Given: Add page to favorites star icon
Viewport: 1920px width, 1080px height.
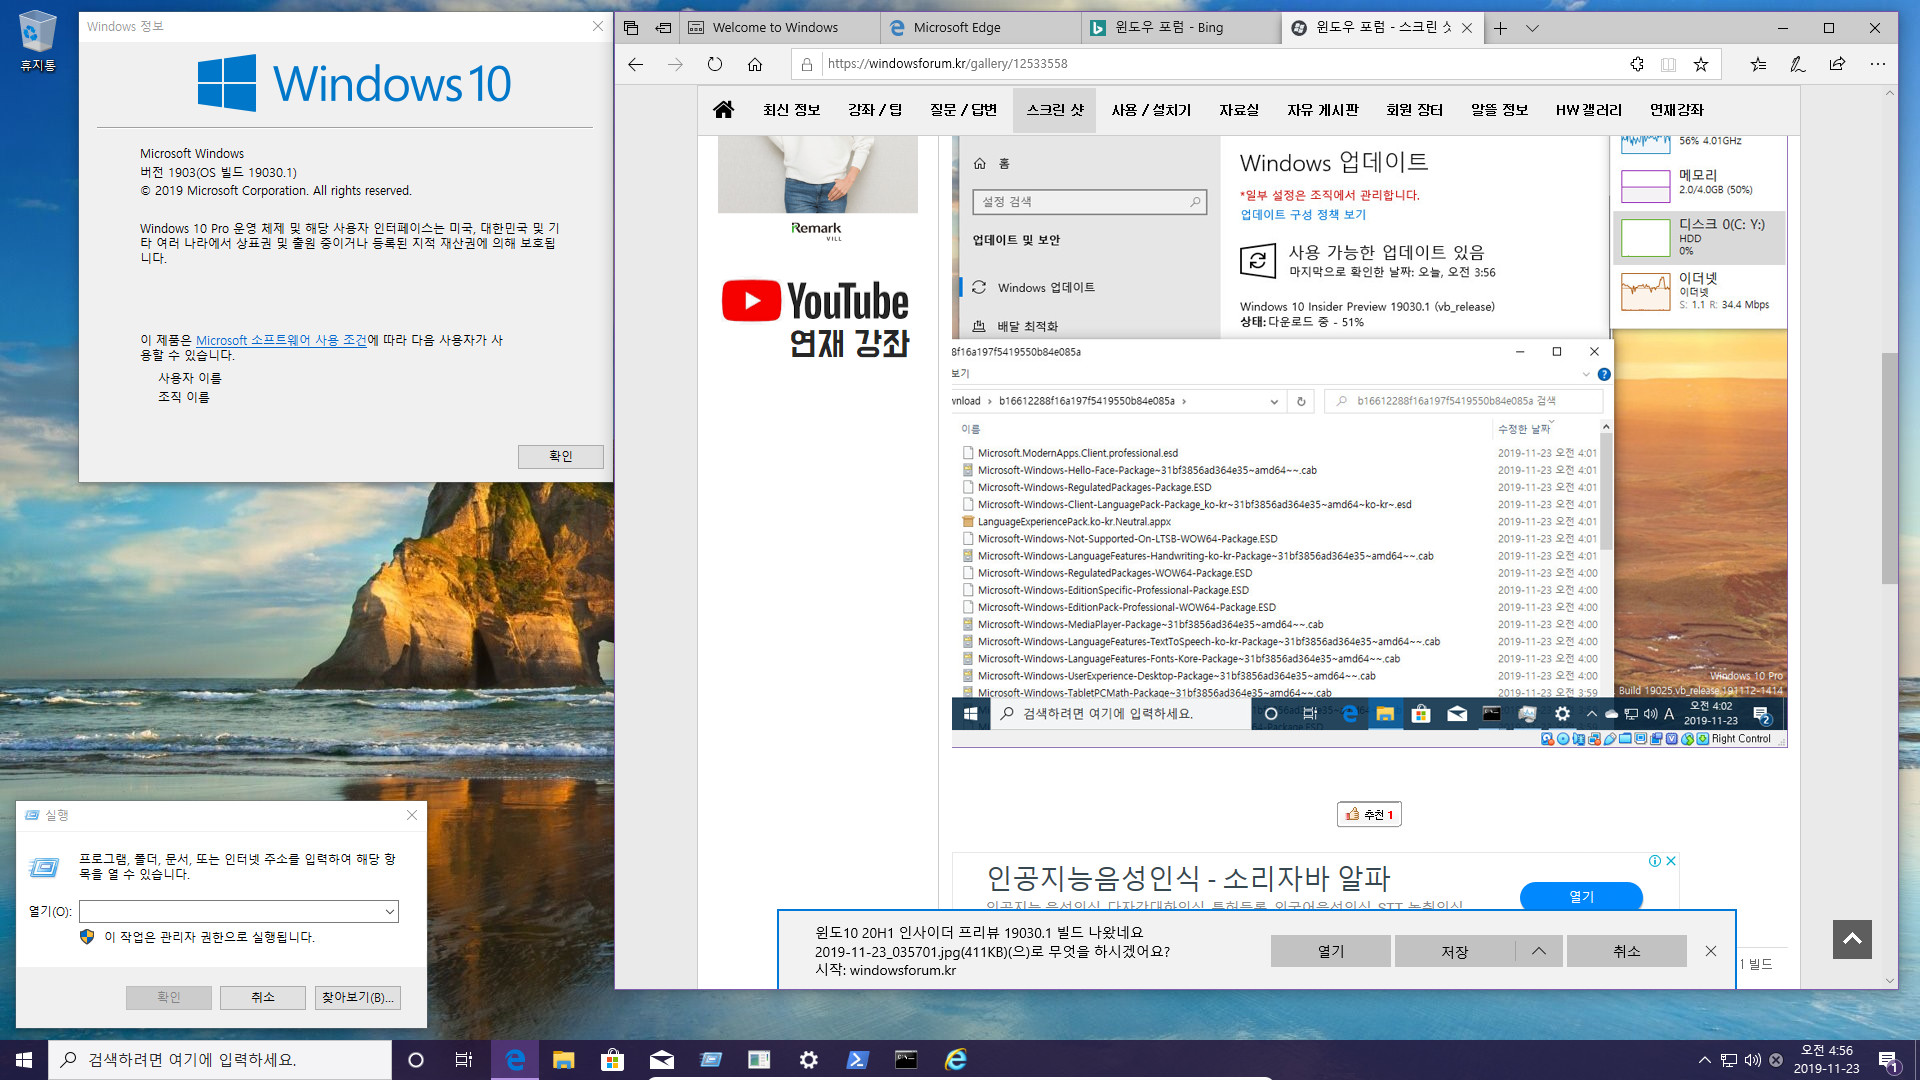Looking at the screenshot, I should (x=1701, y=64).
